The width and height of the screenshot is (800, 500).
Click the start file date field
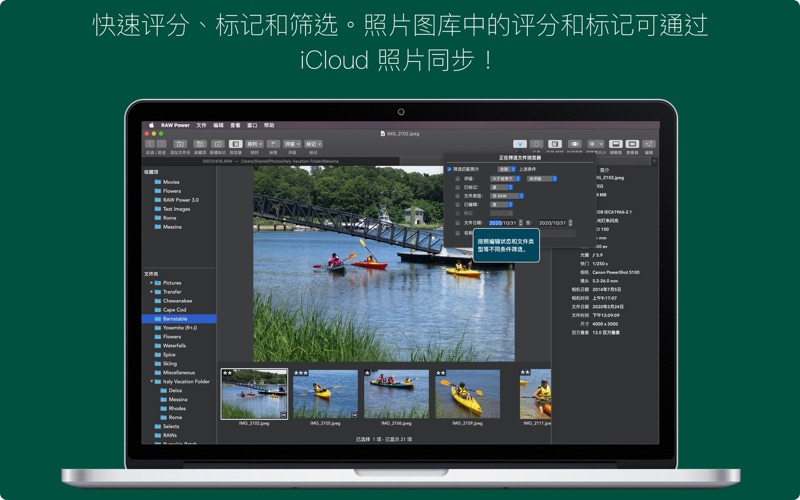[503, 223]
